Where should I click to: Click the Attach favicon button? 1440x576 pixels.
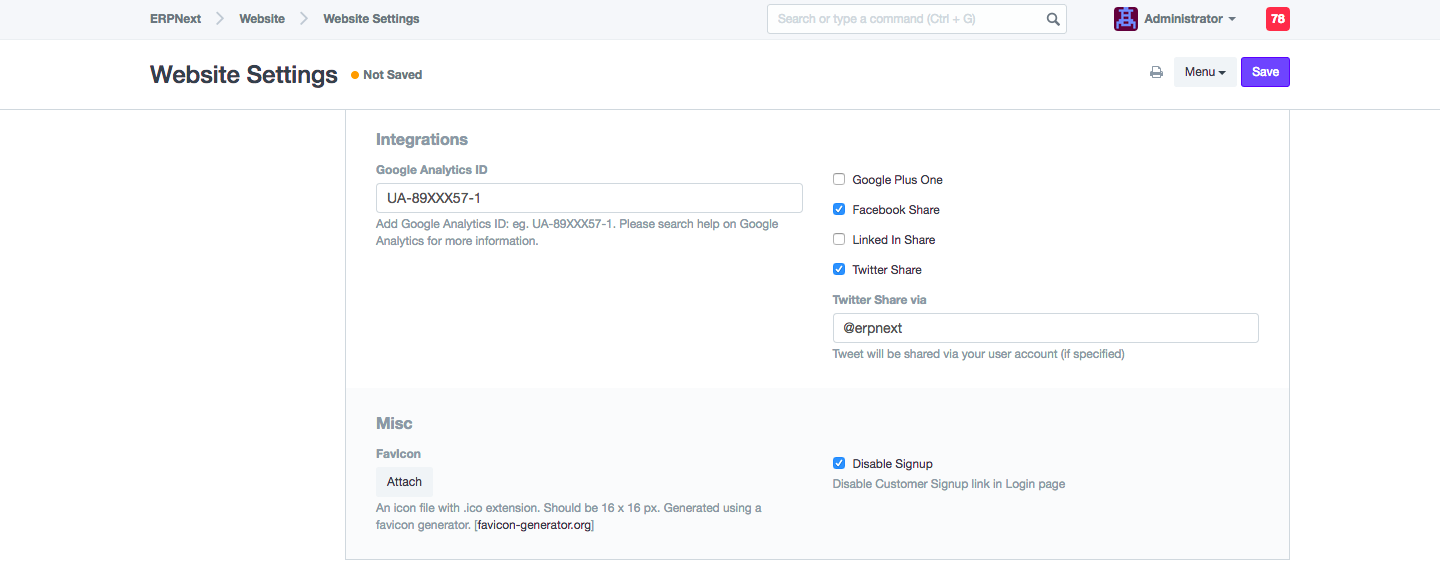click(404, 482)
